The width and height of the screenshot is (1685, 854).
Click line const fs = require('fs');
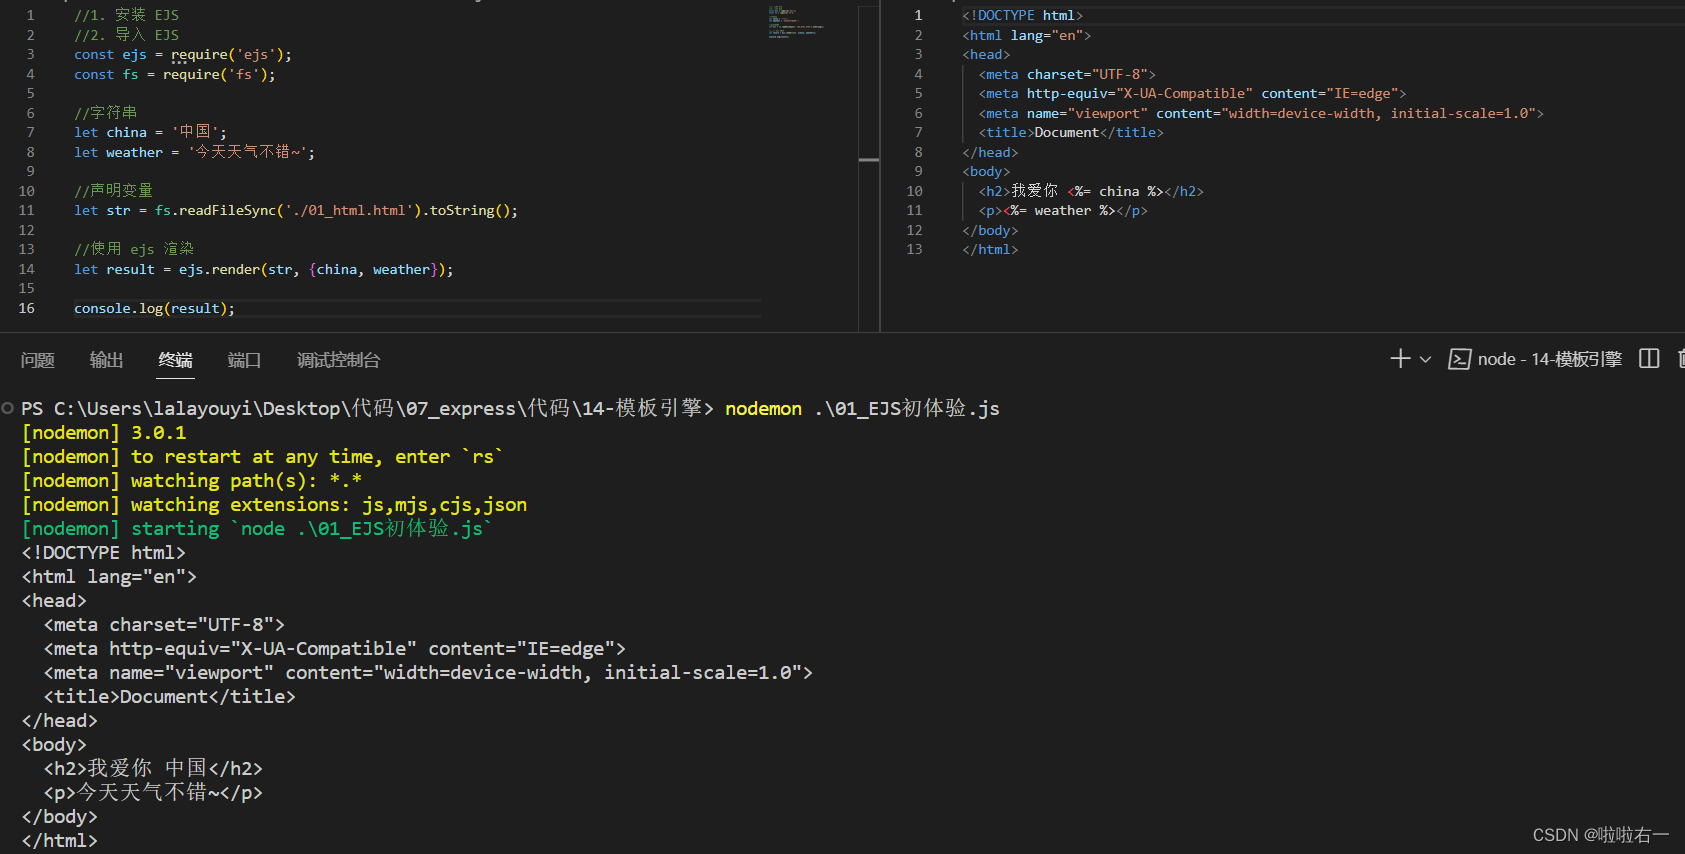(x=174, y=74)
